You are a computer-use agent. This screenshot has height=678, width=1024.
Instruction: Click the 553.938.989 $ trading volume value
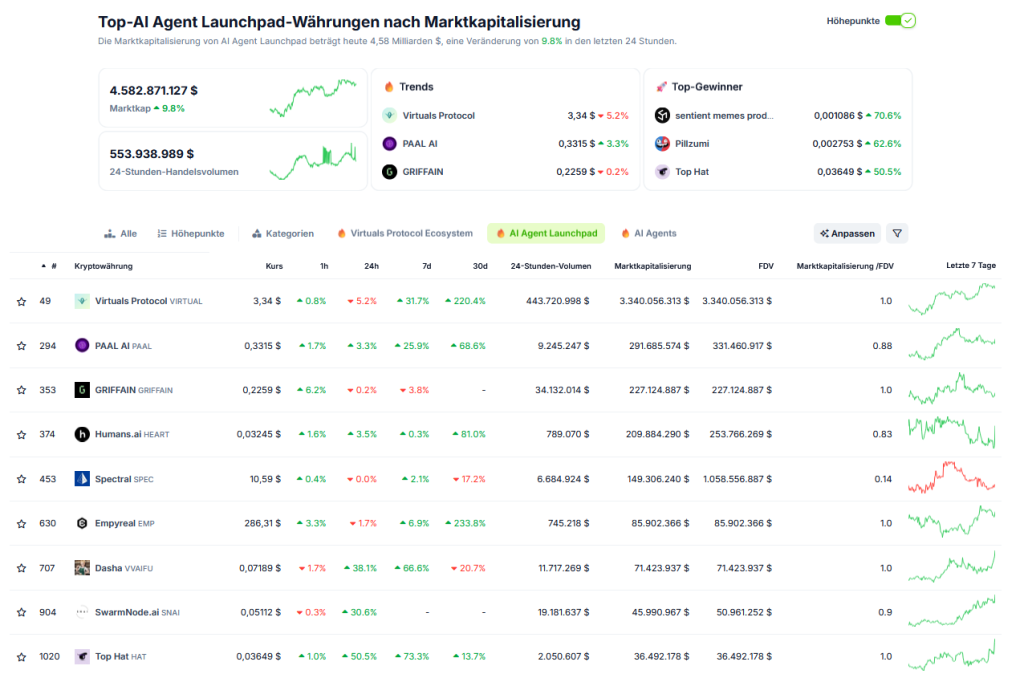pos(152,154)
